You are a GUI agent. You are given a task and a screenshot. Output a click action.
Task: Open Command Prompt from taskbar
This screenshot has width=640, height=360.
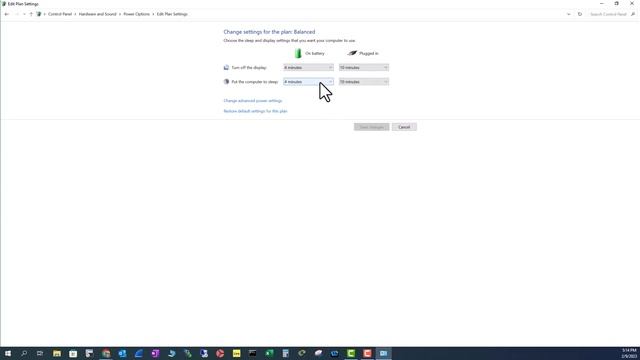(253, 353)
